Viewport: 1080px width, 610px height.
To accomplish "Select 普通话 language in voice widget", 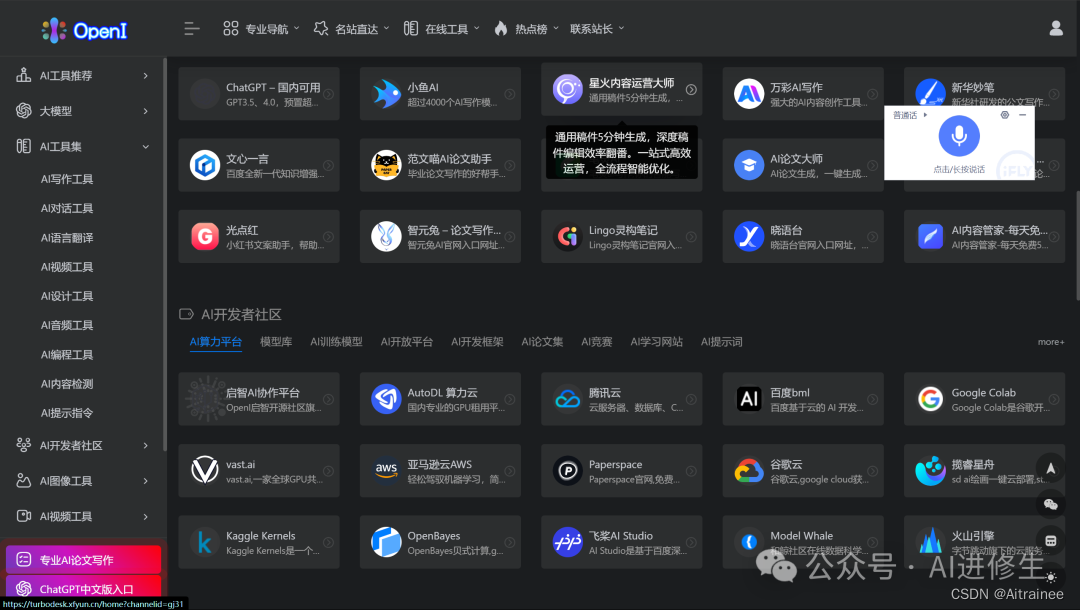I will tap(910, 116).
